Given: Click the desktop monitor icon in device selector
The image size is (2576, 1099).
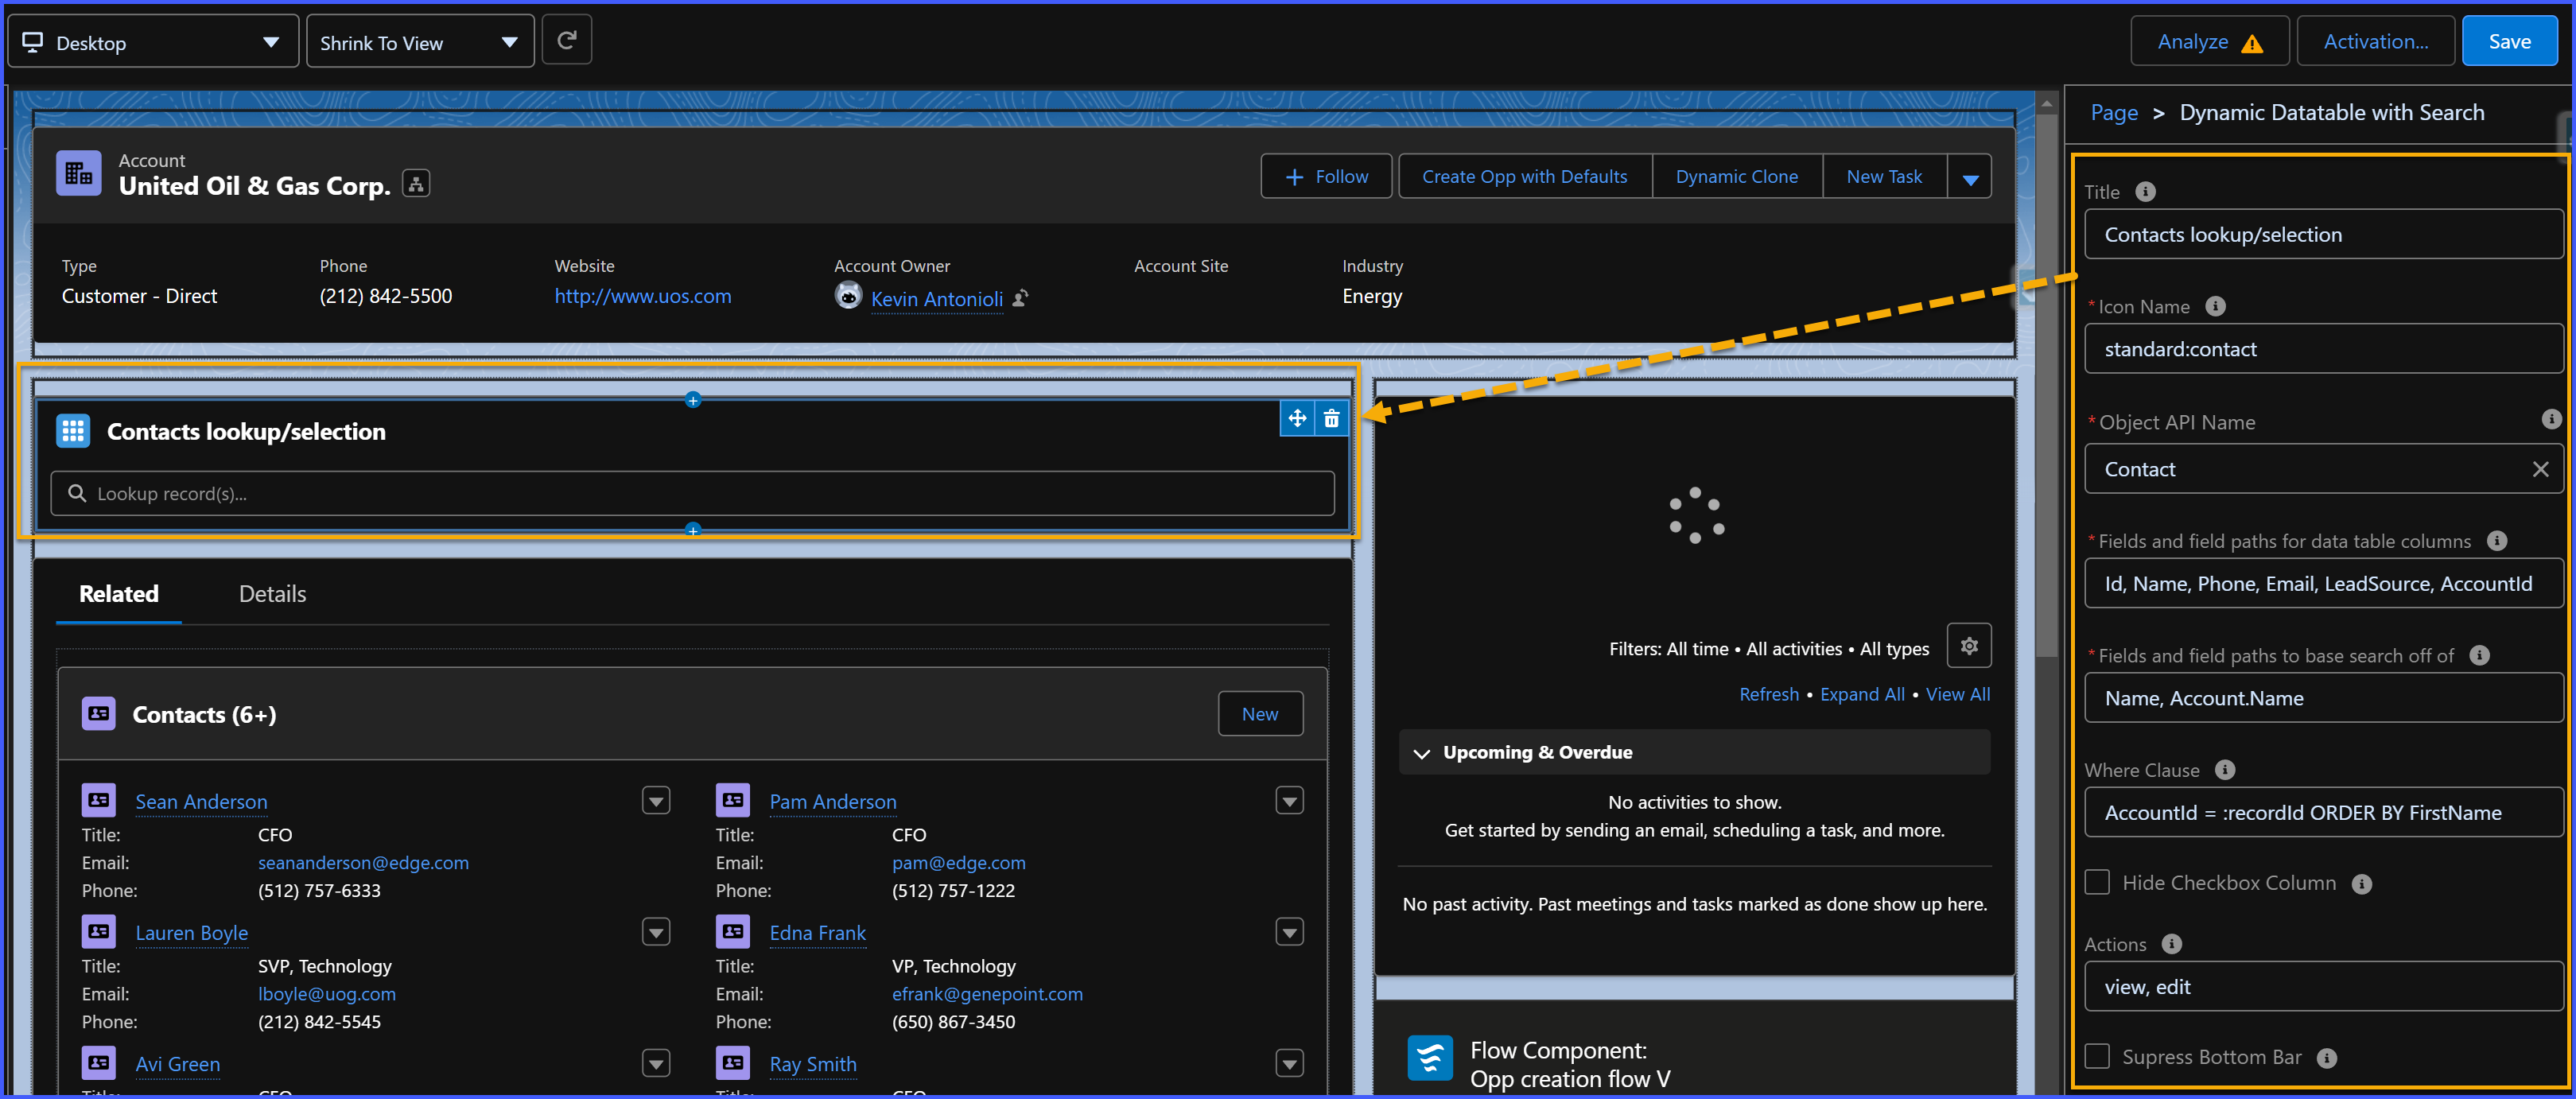Looking at the screenshot, I should (33, 41).
